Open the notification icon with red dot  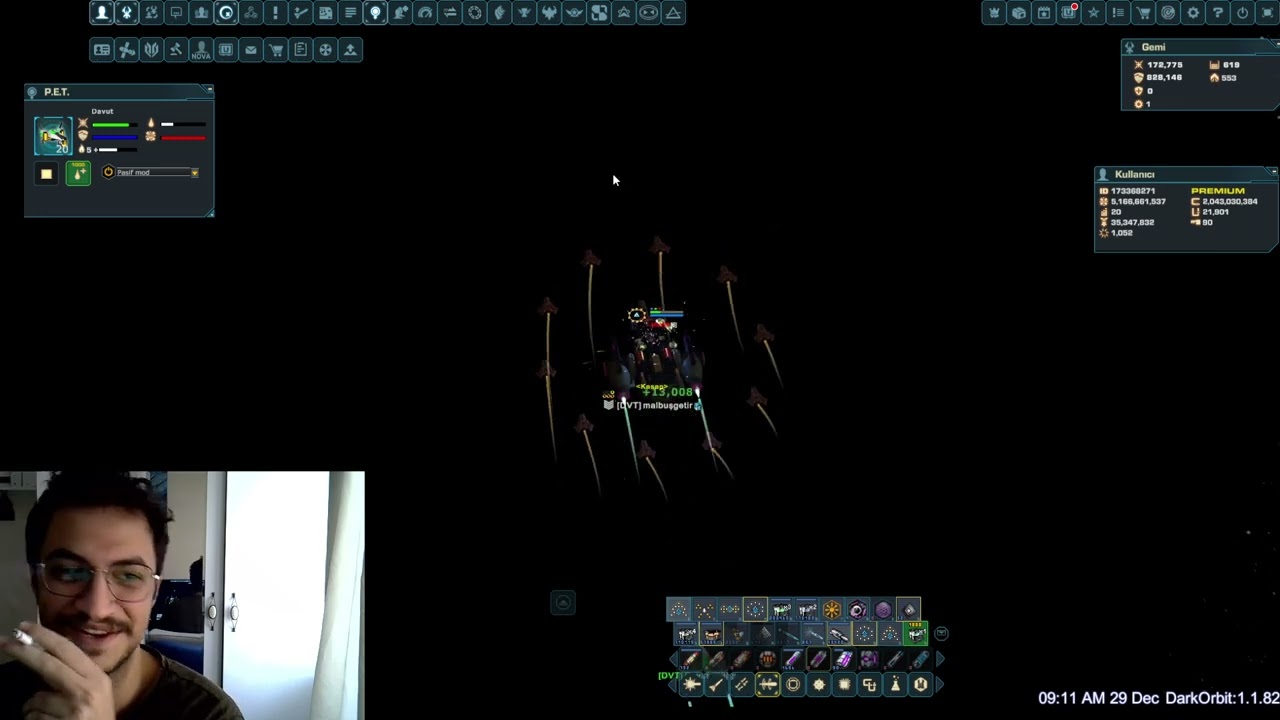coord(1068,13)
